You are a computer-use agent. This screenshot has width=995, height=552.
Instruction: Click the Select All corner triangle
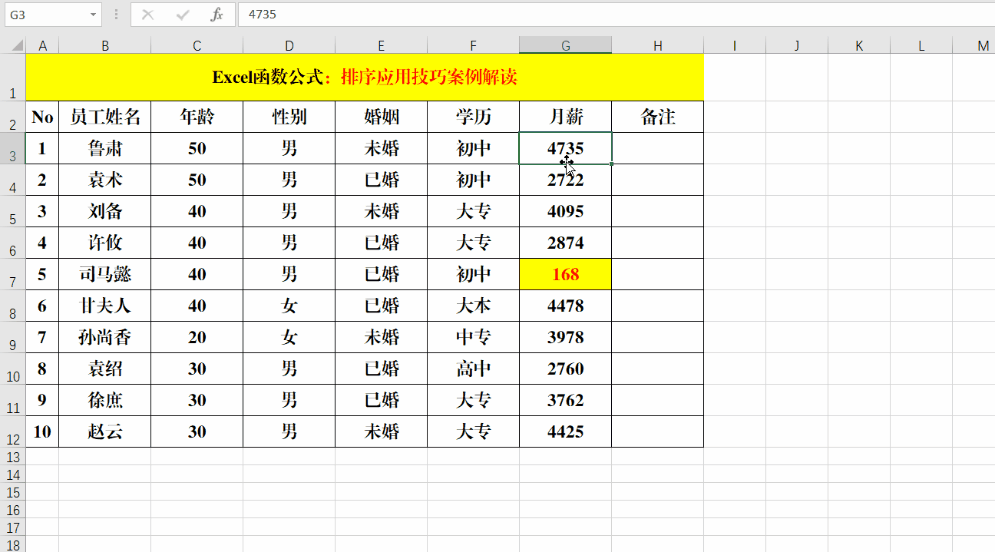click(17, 46)
